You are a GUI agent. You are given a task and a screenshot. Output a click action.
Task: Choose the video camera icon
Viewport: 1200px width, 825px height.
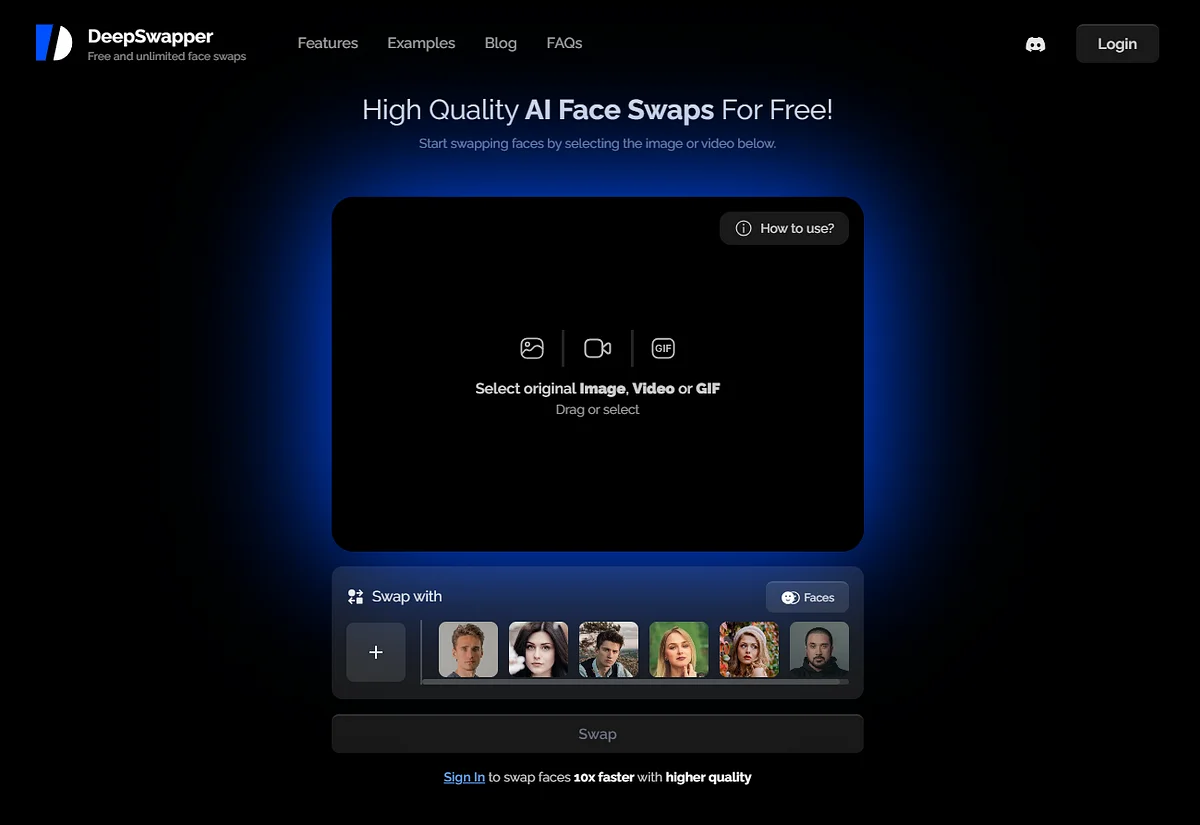pyautogui.click(x=598, y=348)
